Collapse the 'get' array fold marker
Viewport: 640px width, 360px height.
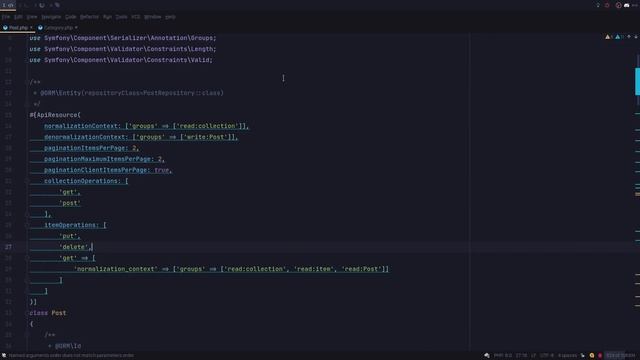tap(27, 258)
